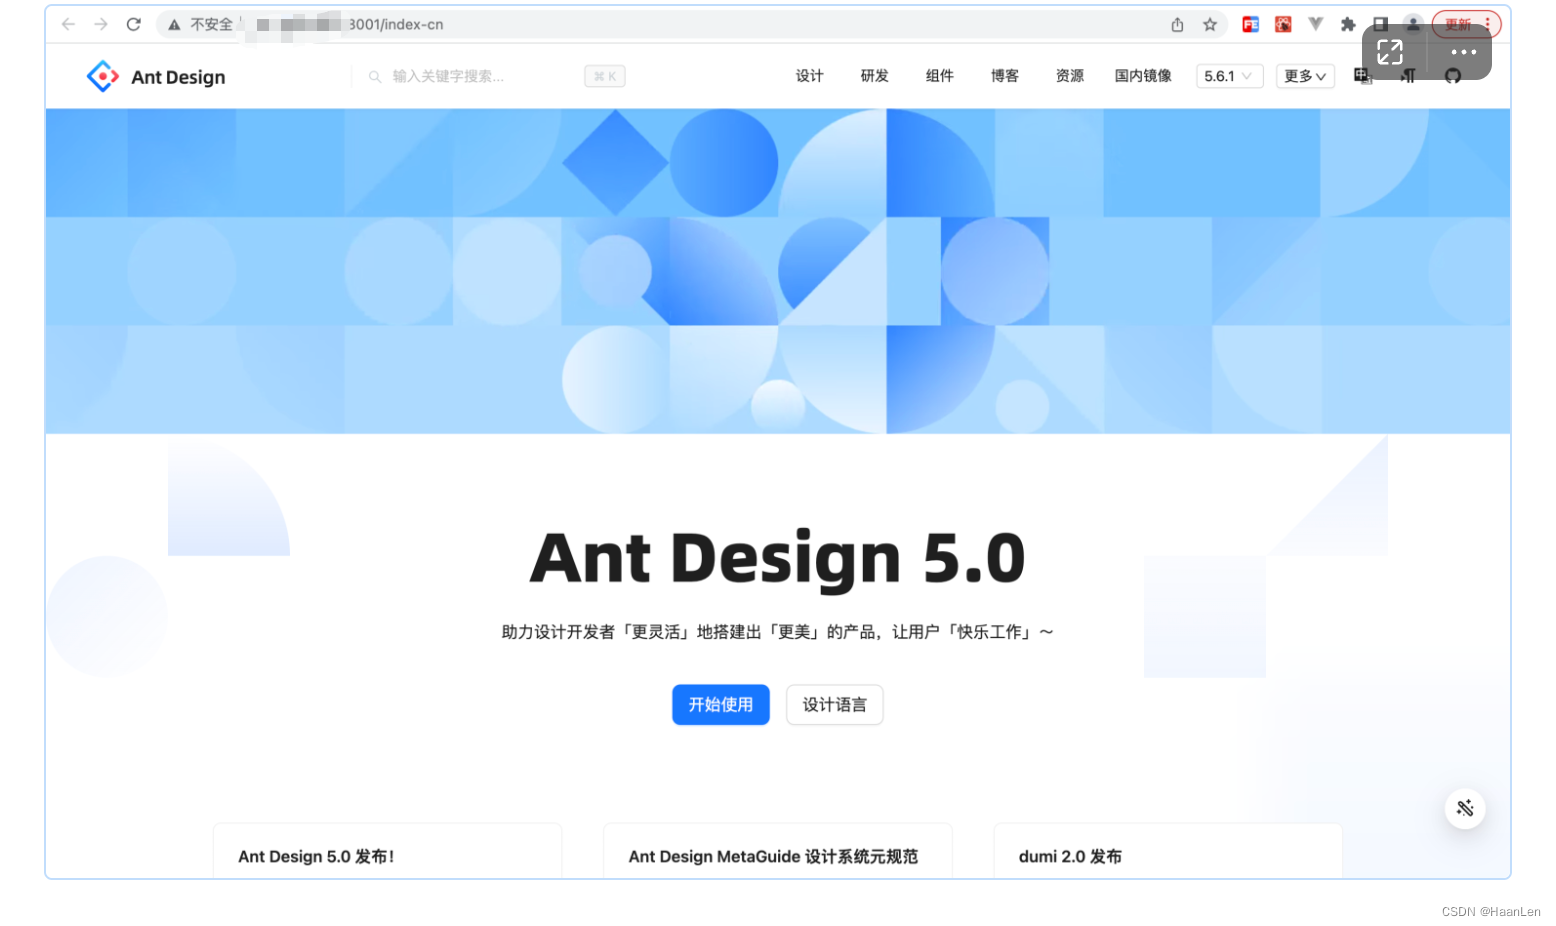
Task: Click the search magnifier icon
Action: (x=375, y=76)
